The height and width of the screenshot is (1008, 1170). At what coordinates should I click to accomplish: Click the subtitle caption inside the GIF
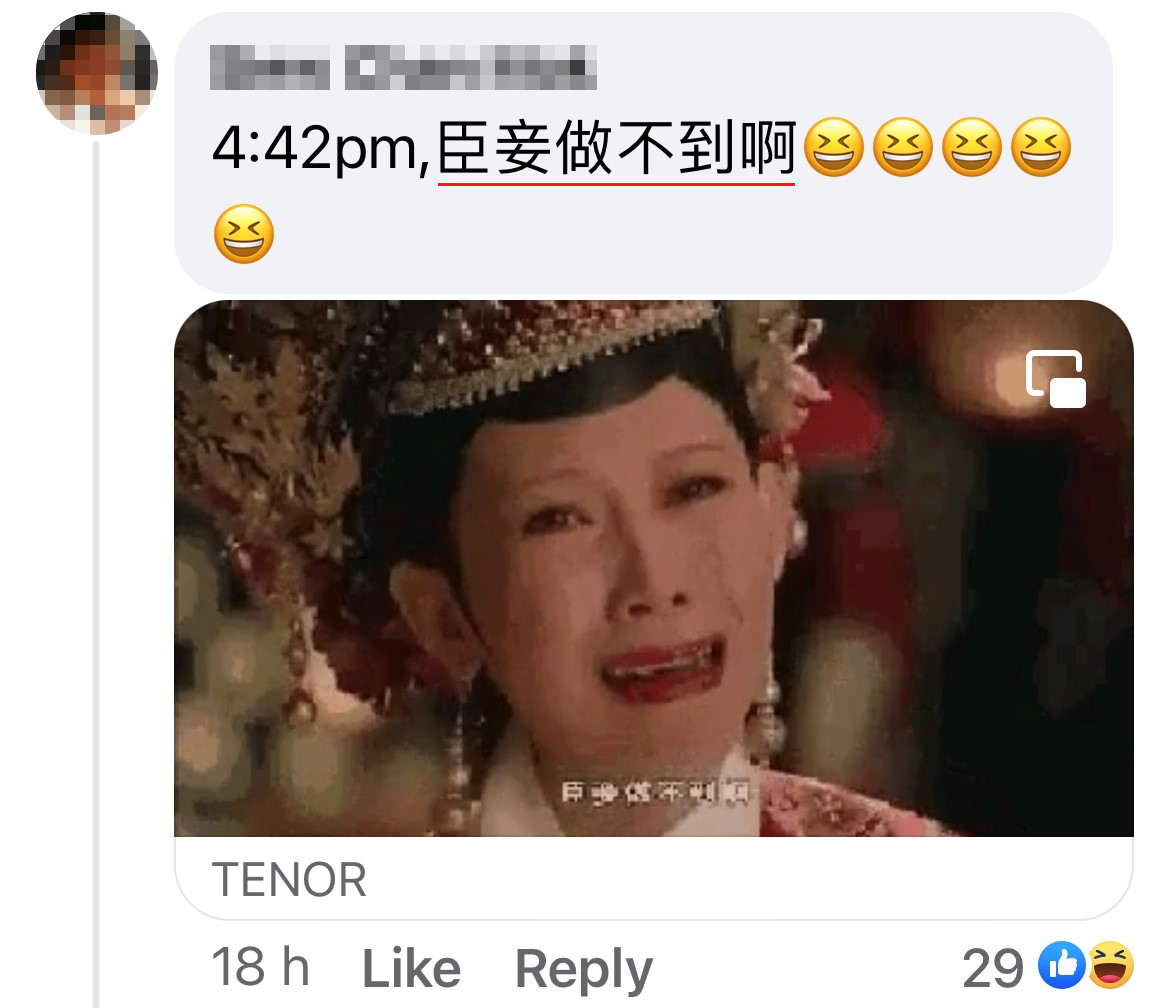coord(655,792)
